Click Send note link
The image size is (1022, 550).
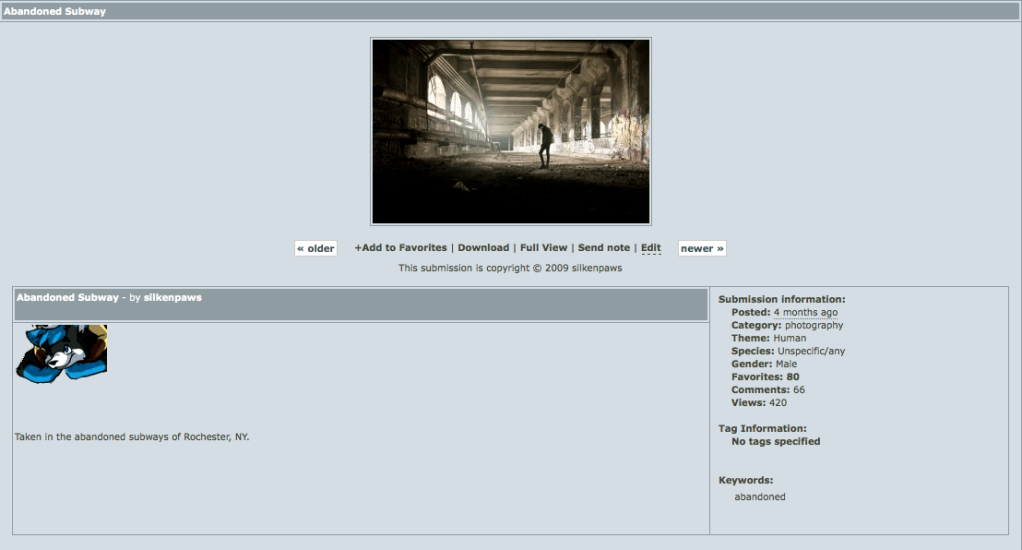point(604,248)
